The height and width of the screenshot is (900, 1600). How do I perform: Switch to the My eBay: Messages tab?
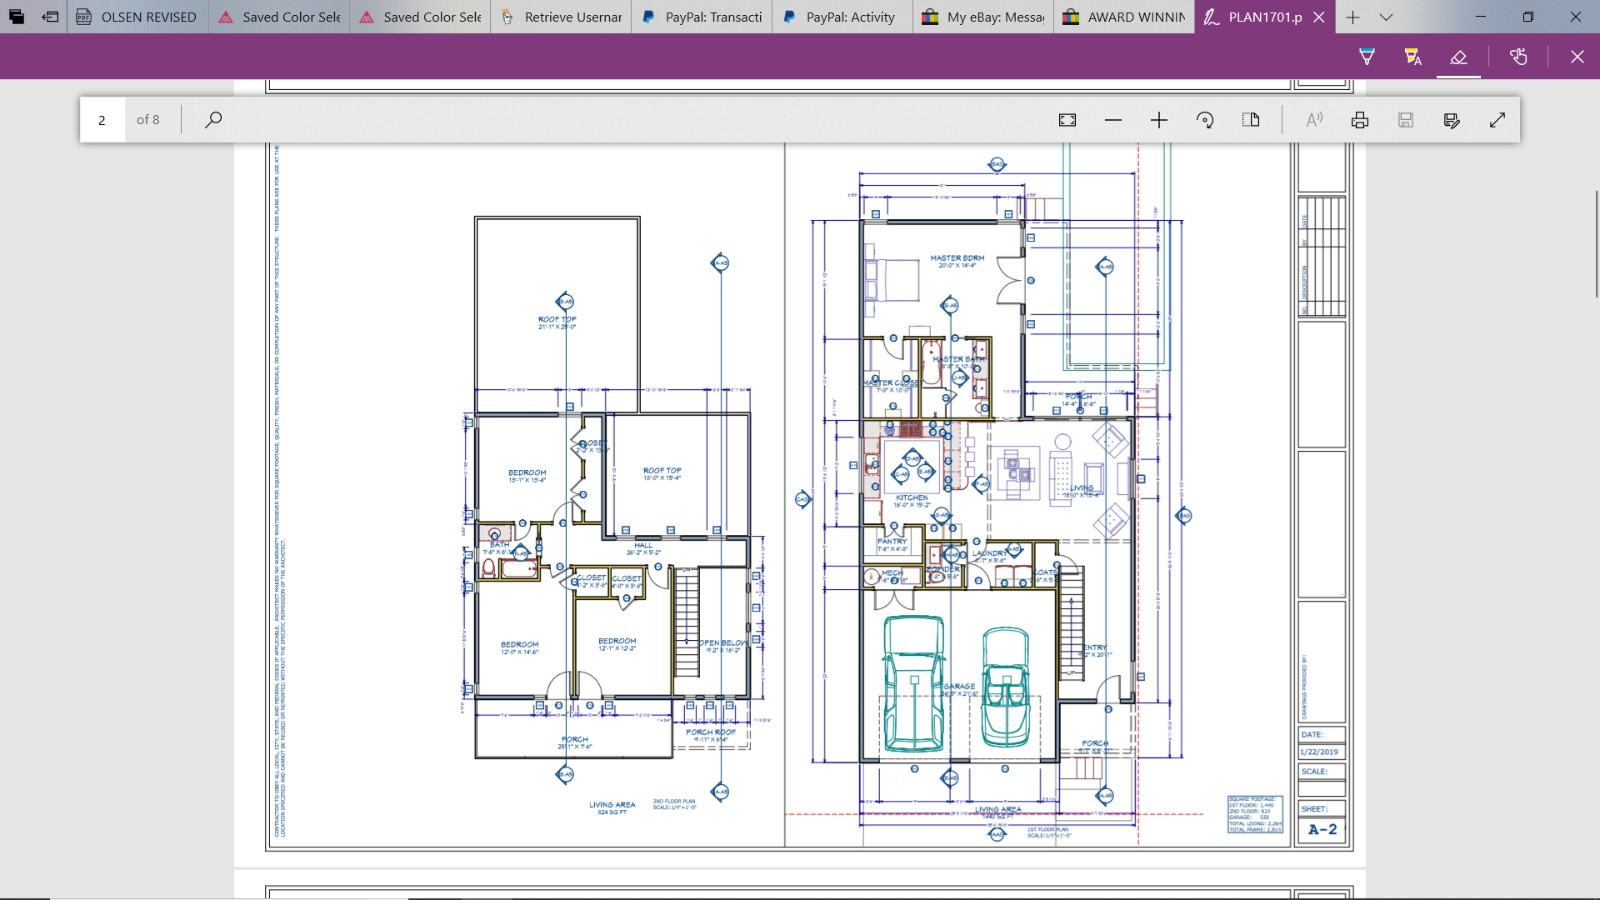click(984, 17)
